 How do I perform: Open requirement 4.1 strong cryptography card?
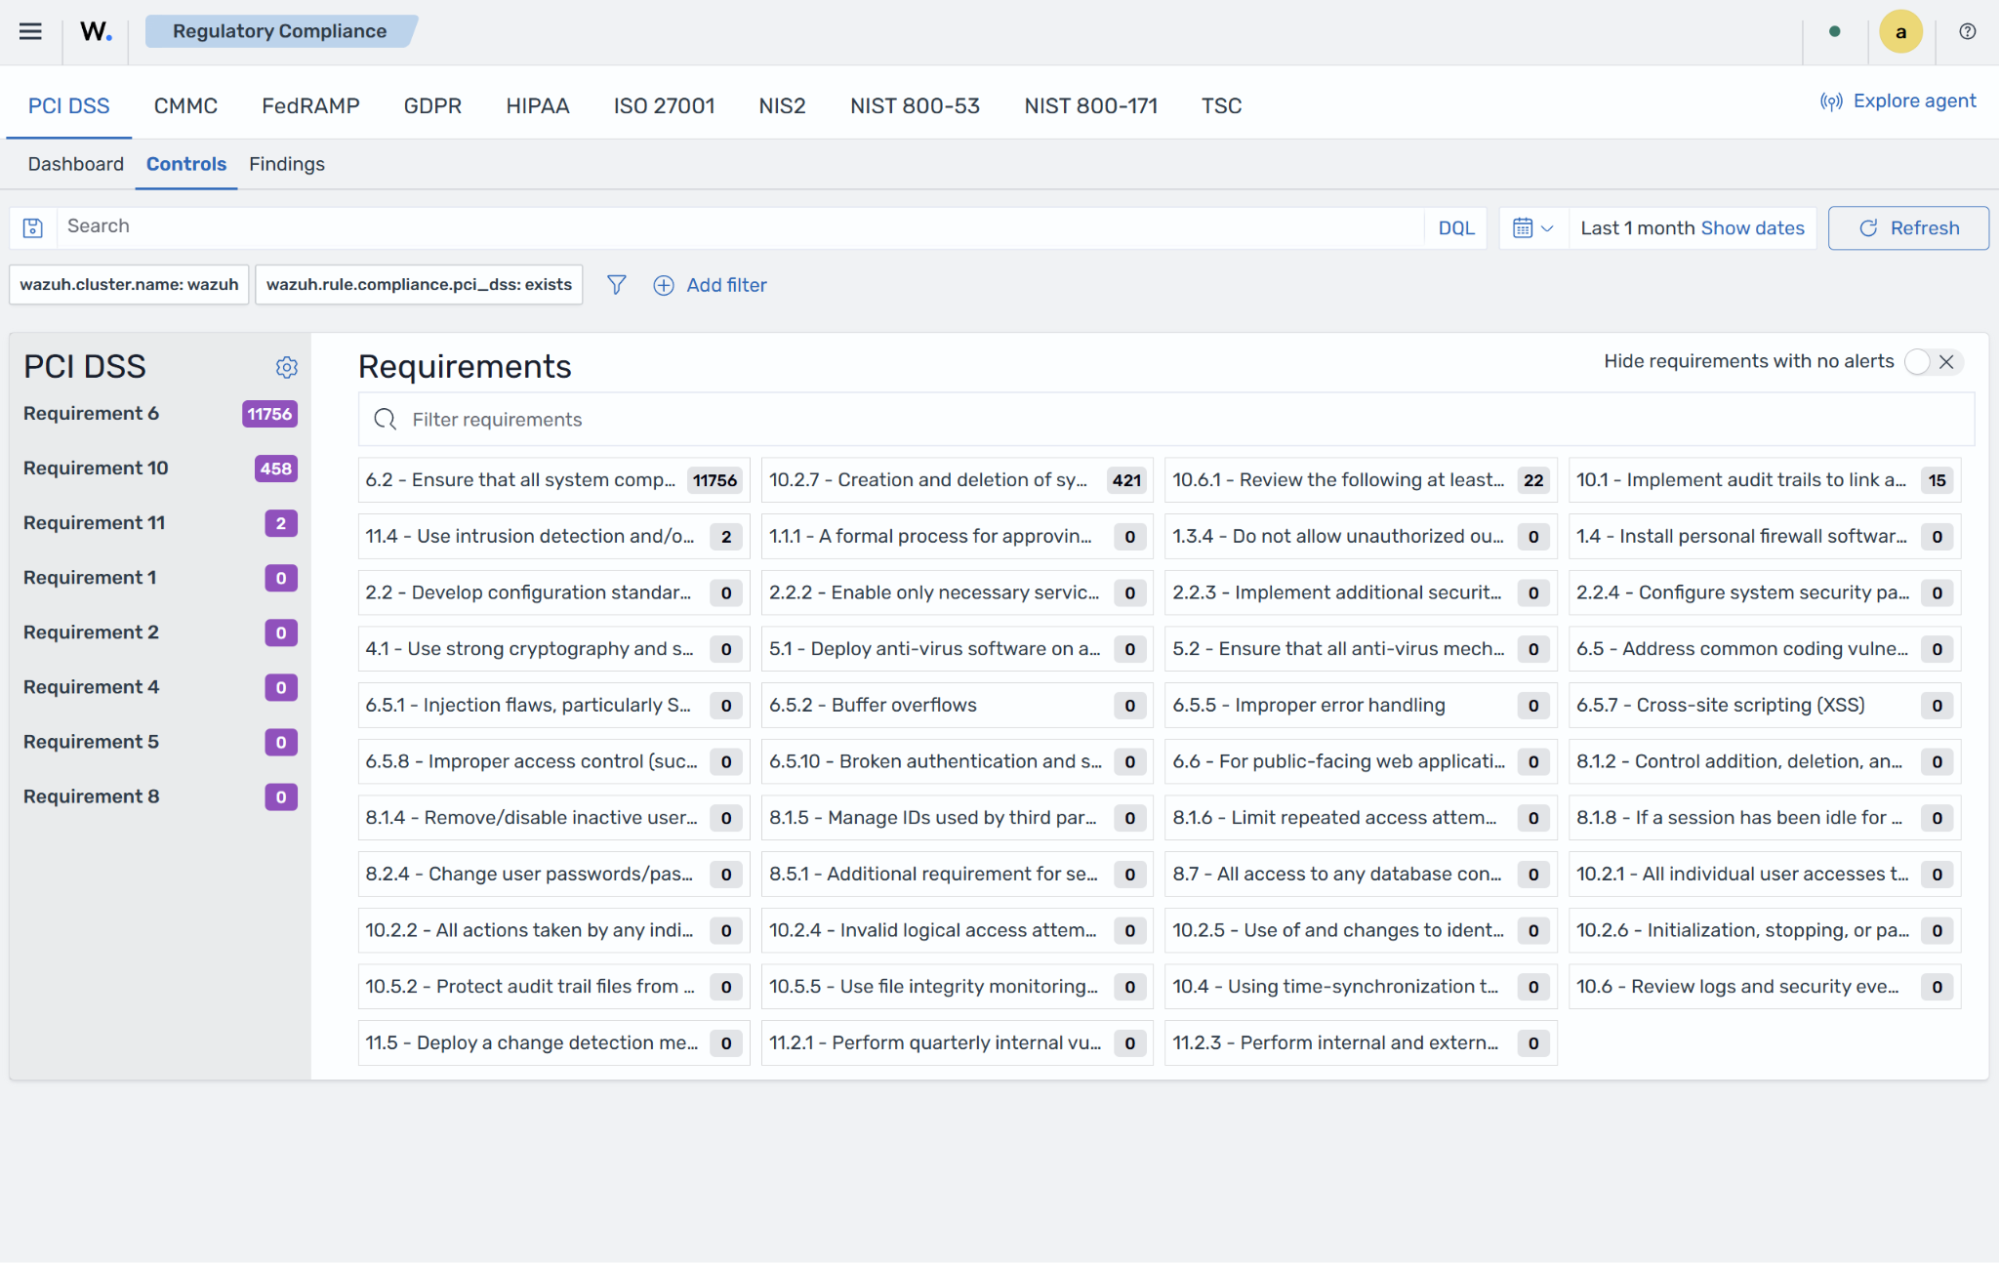point(554,649)
